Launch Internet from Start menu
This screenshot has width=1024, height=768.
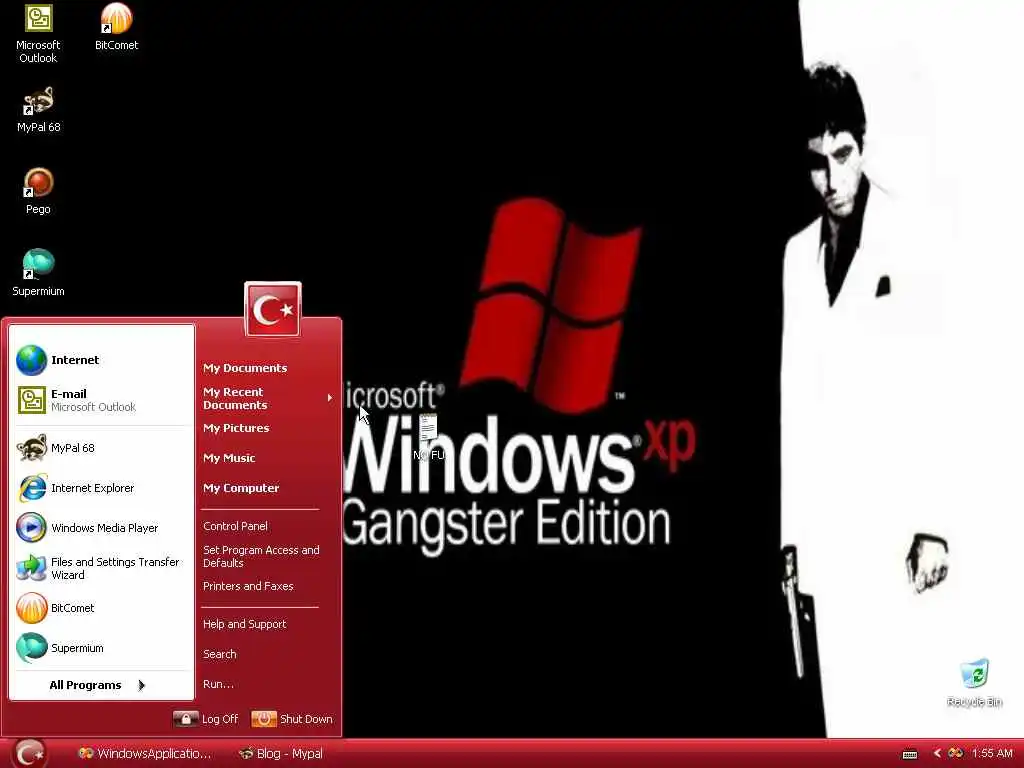click(x=101, y=360)
